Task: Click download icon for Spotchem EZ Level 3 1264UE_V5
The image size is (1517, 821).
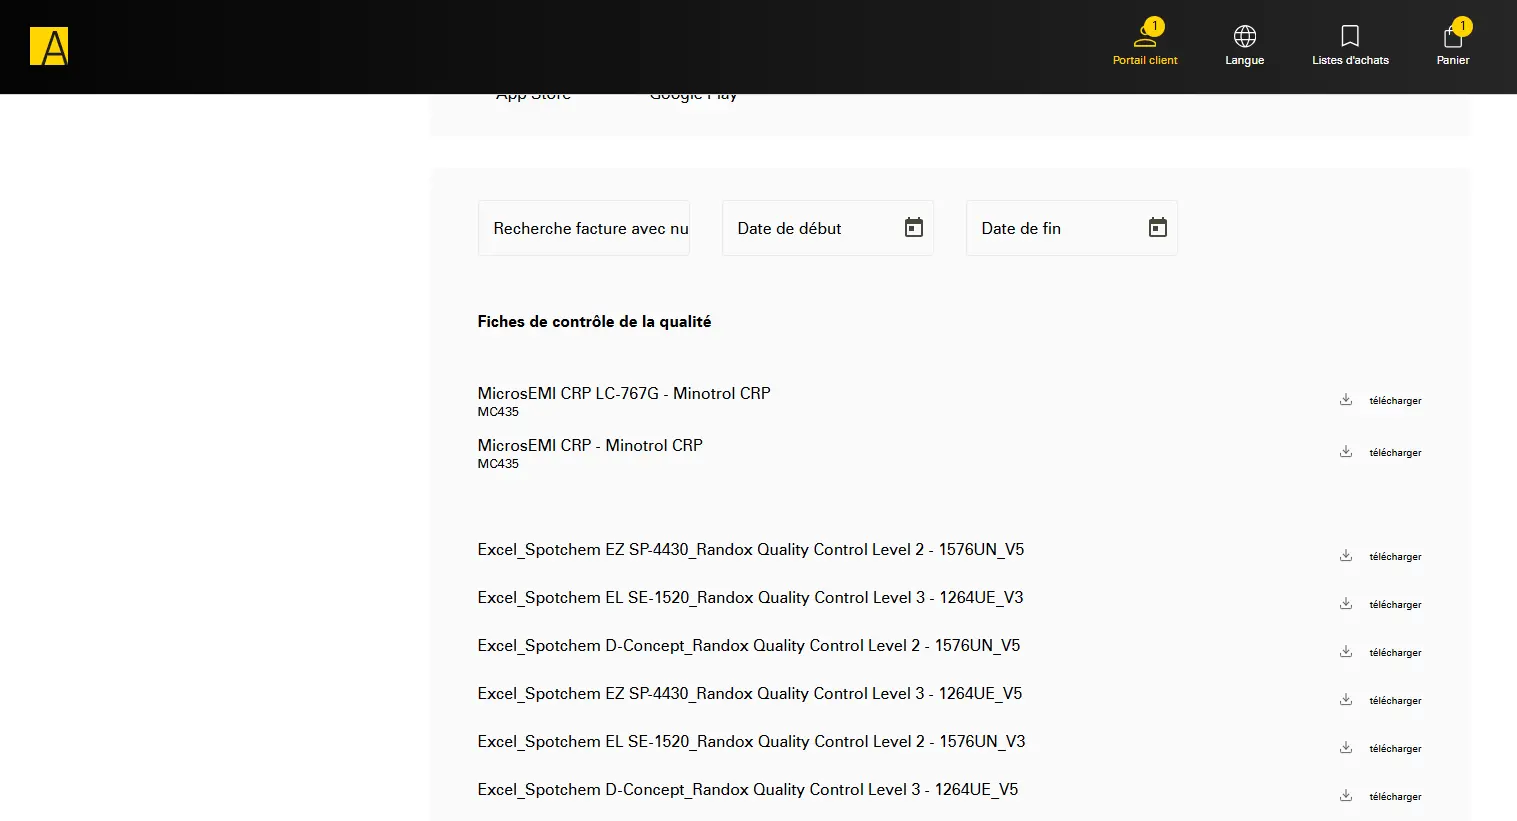Action: coord(1346,700)
